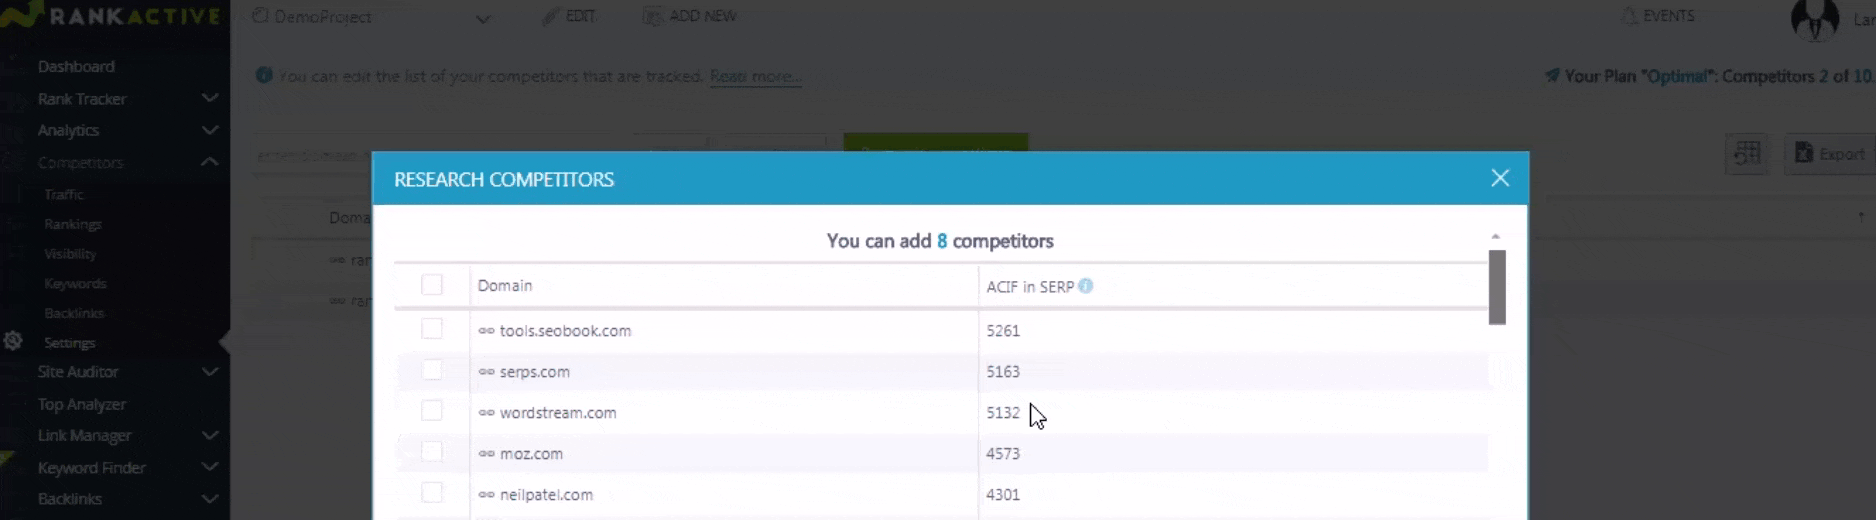Open Link Manager in the sidebar

[85, 436]
